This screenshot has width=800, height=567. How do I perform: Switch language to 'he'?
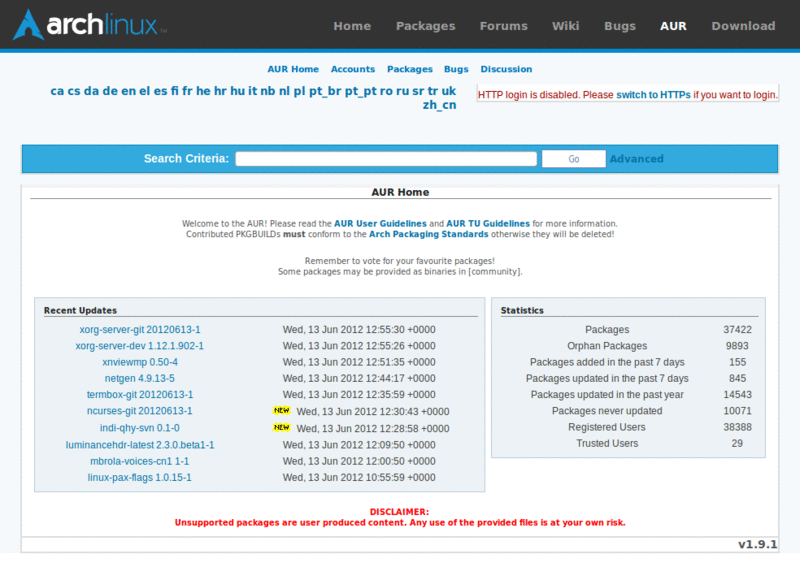point(204,91)
